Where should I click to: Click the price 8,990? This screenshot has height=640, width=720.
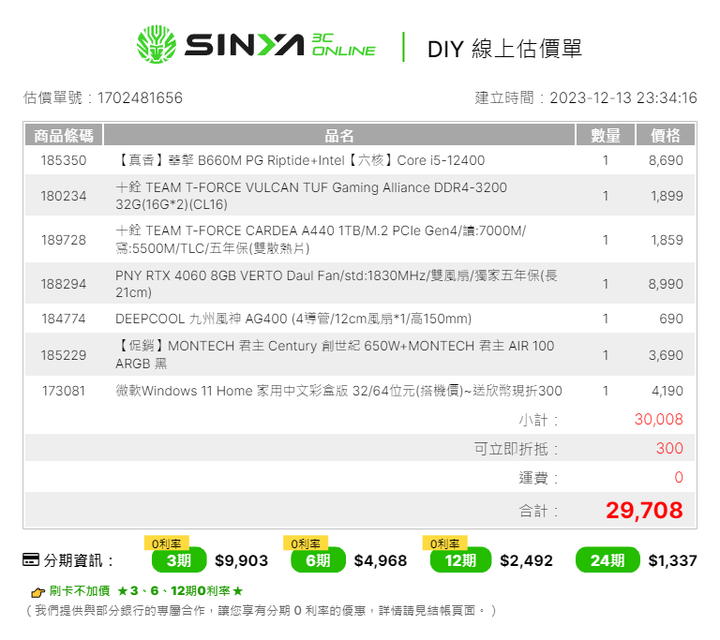tap(666, 284)
